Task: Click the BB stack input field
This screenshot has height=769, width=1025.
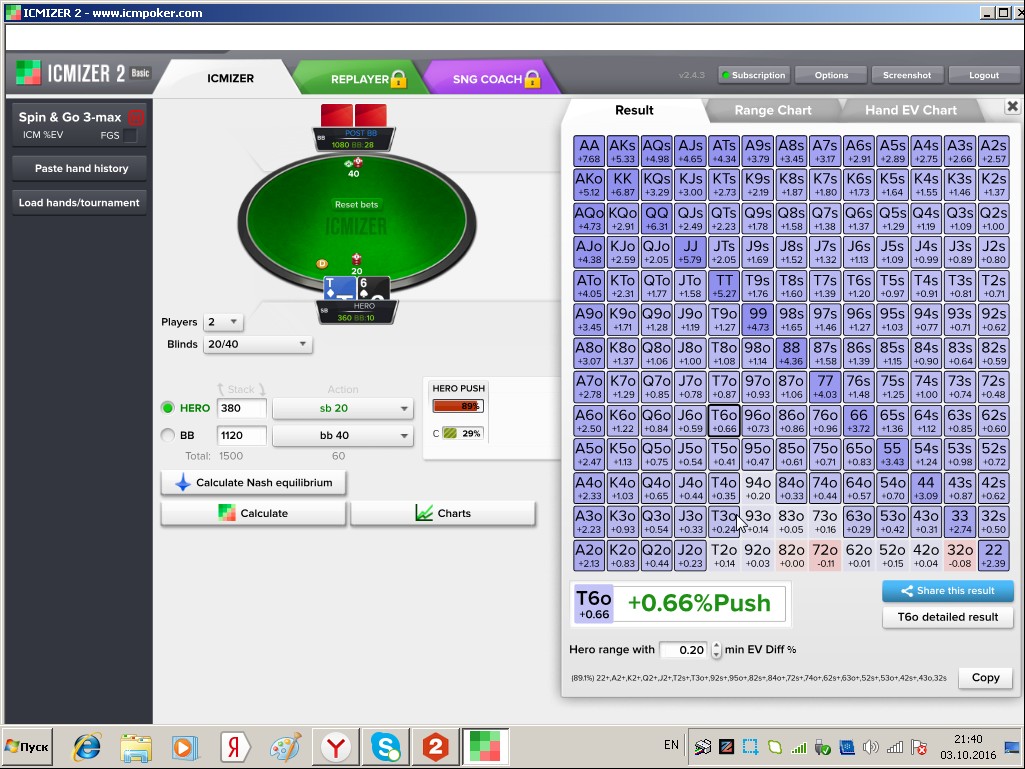Action: point(241,436)
